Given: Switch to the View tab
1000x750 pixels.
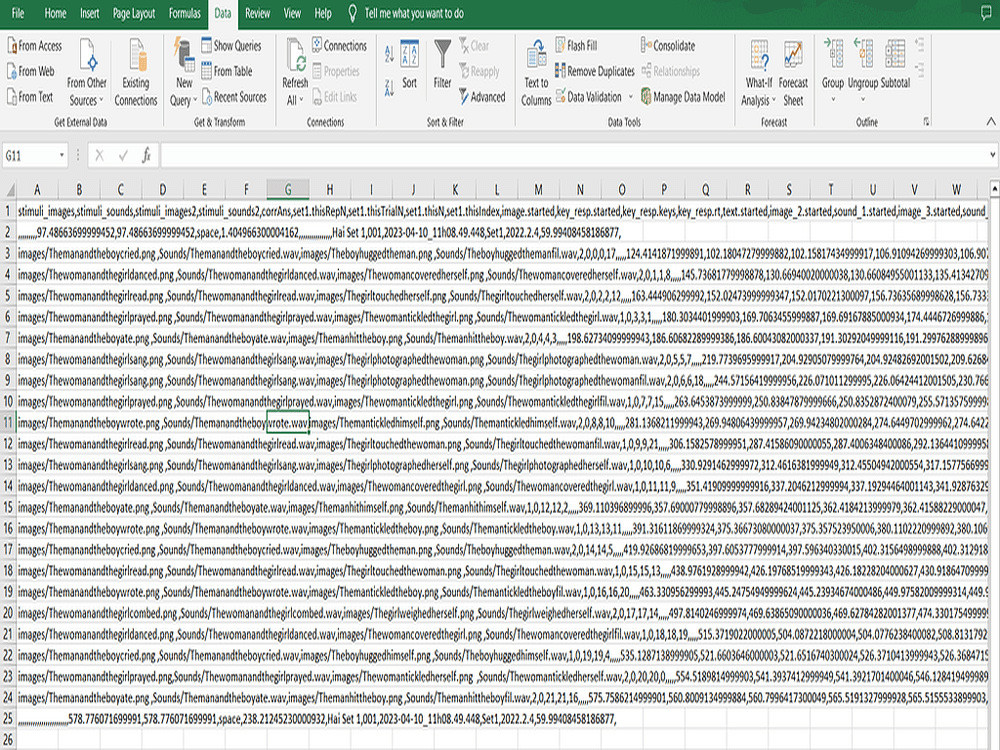Looking at the screenshot, I should coord(292,13).
